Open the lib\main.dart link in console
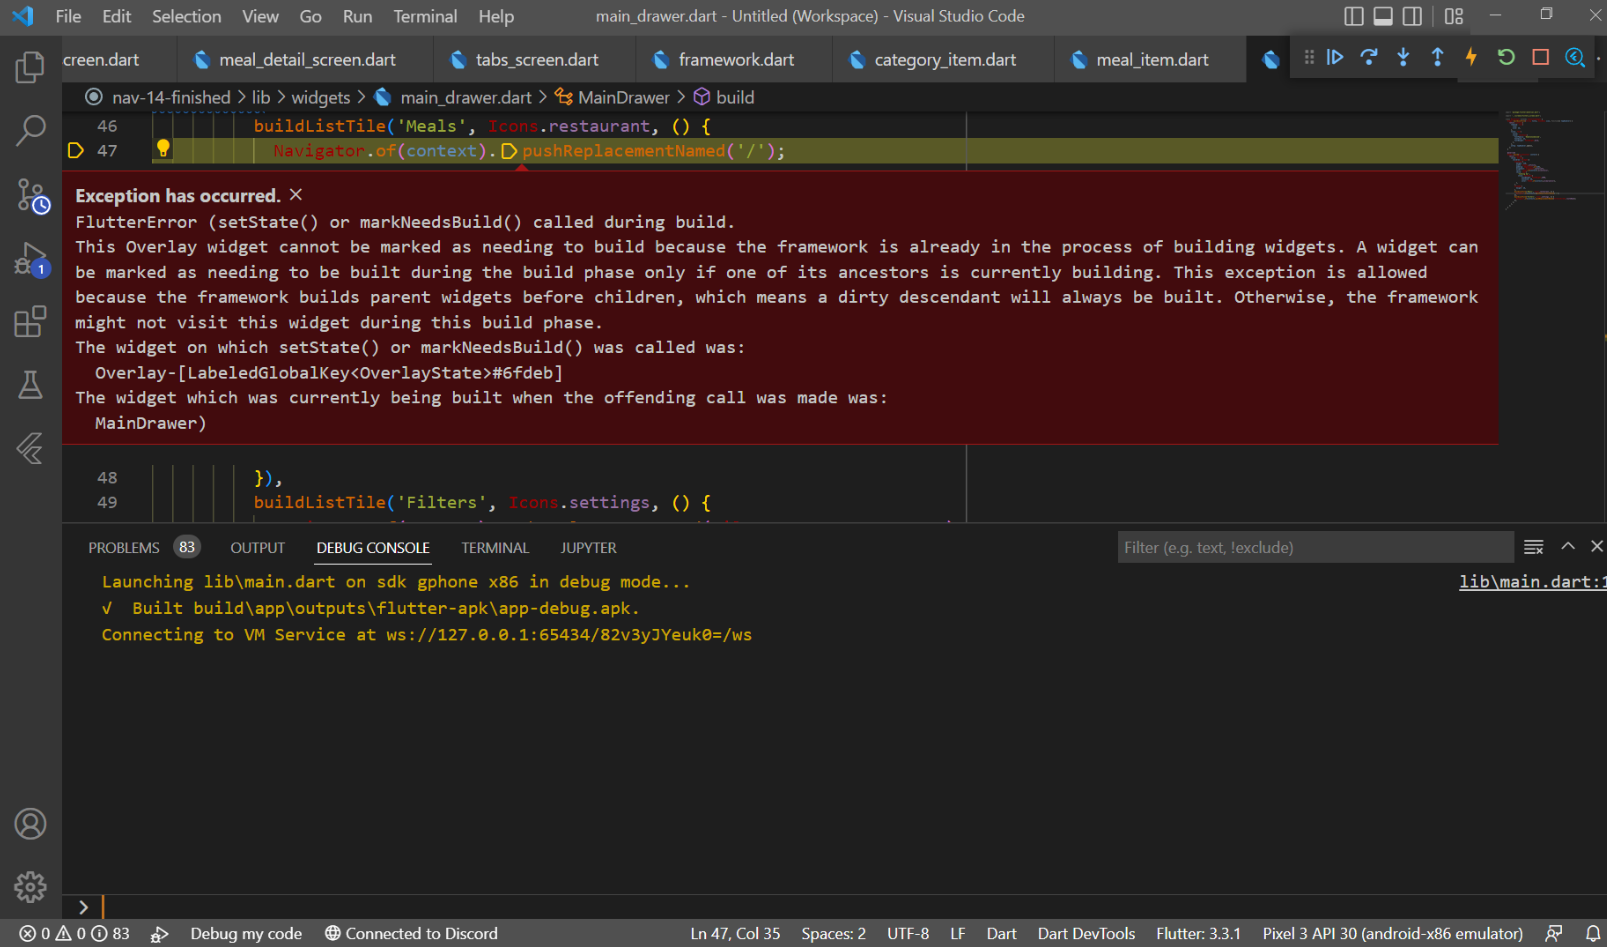Screen dimensions: 1607x947 [1532, 582]
